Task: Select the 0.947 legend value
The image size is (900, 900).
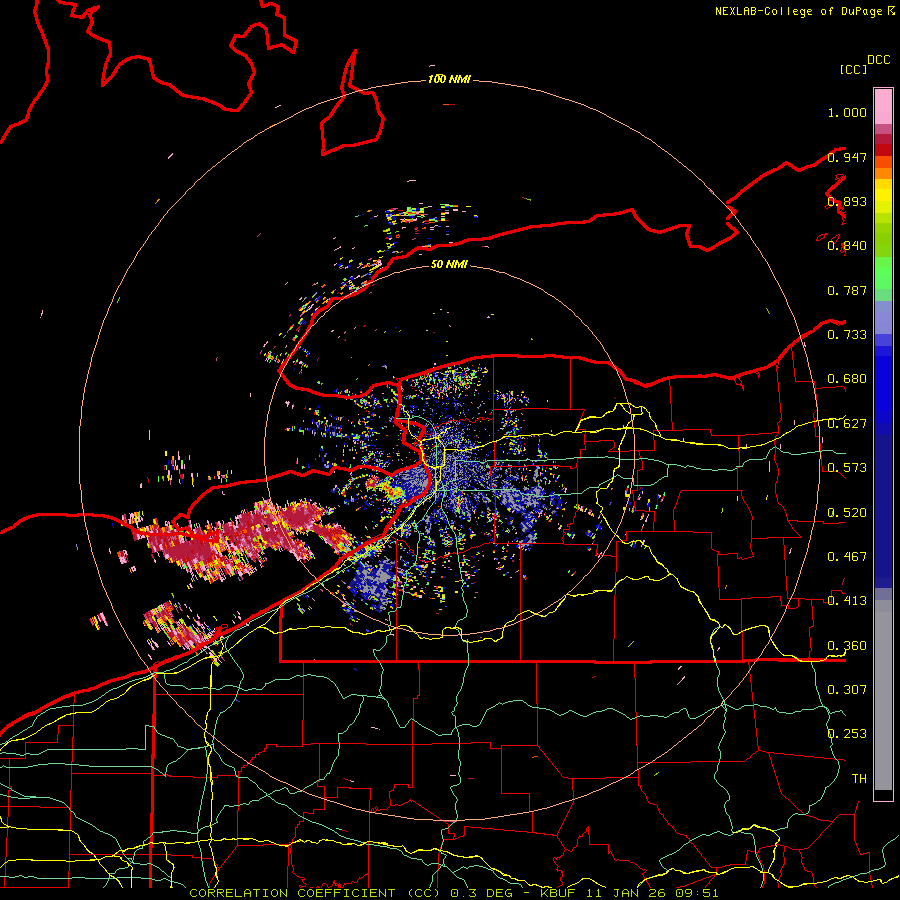Action: [847, 157]
